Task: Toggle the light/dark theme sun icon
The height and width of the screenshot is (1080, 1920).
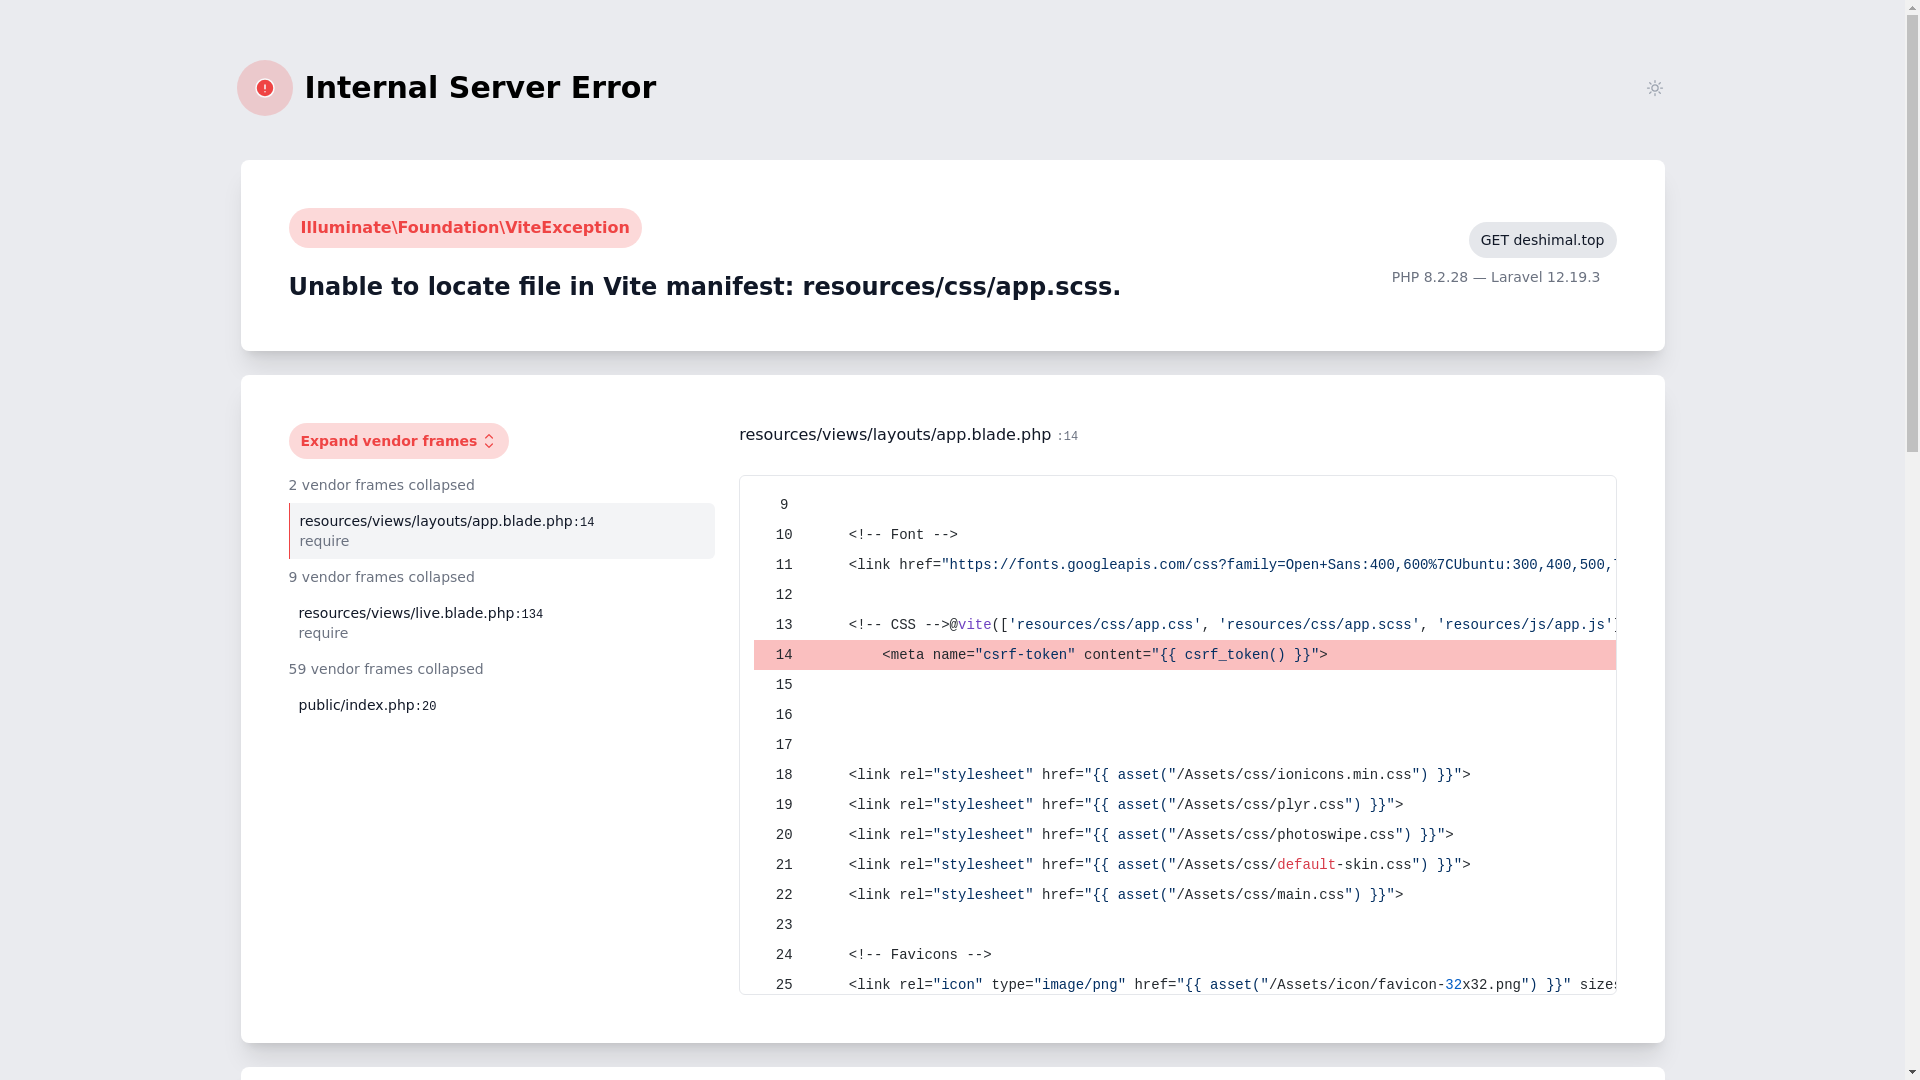Action: pos(1655,88)
